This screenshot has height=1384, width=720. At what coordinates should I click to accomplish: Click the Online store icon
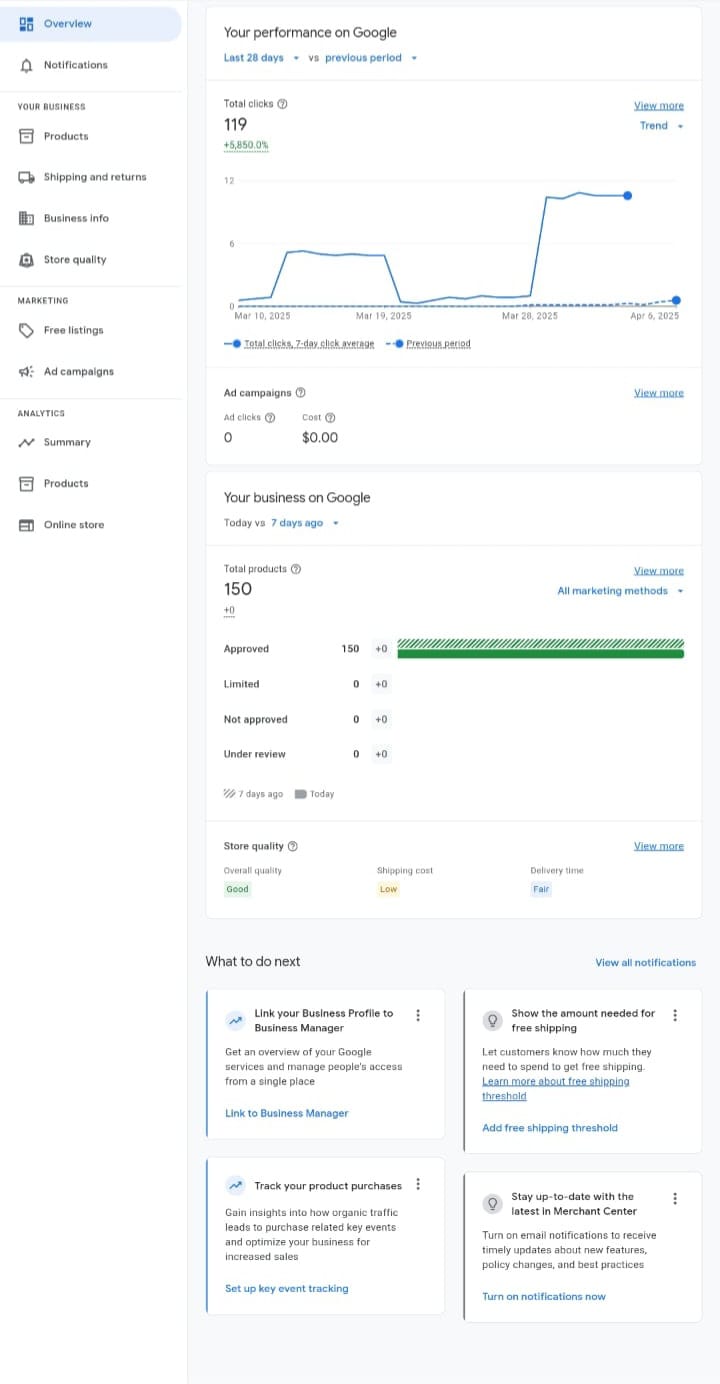coord(26,525)
